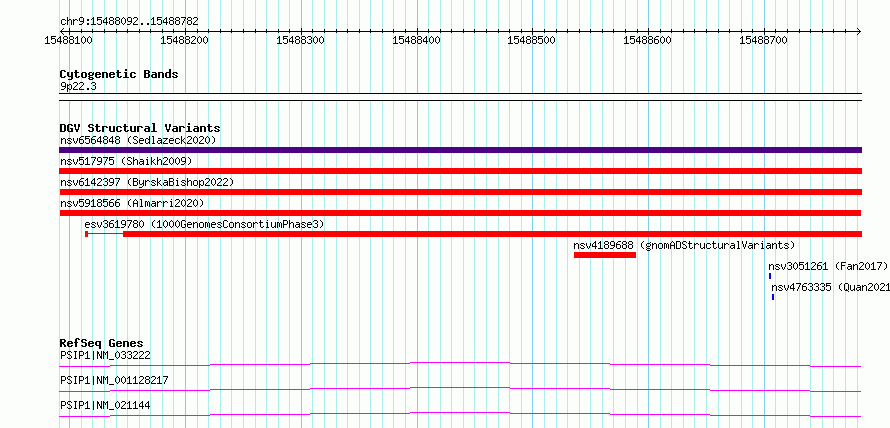Click ruler position 15488200
Viewport: 890px width, 428px height.
[185, 40]
